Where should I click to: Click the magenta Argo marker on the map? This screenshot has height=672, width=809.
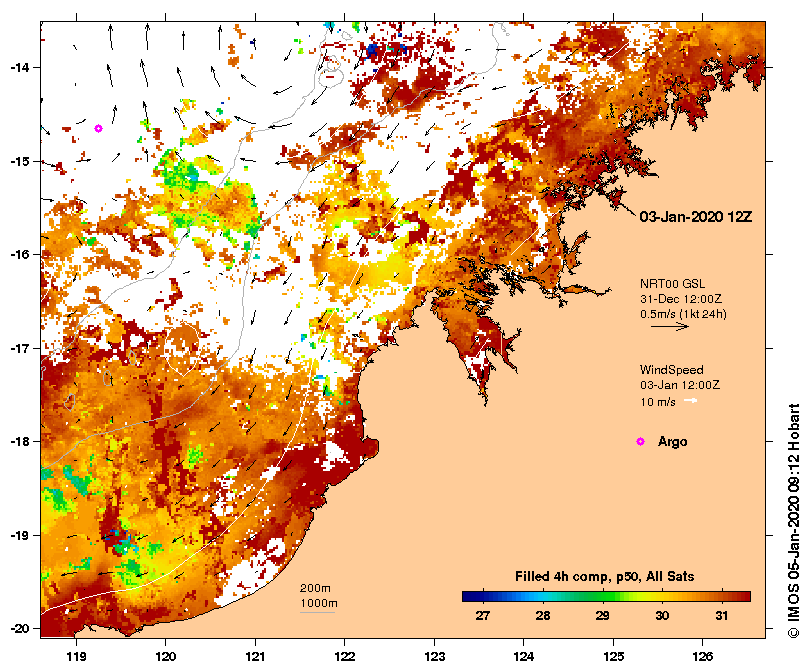click(98, 129)
